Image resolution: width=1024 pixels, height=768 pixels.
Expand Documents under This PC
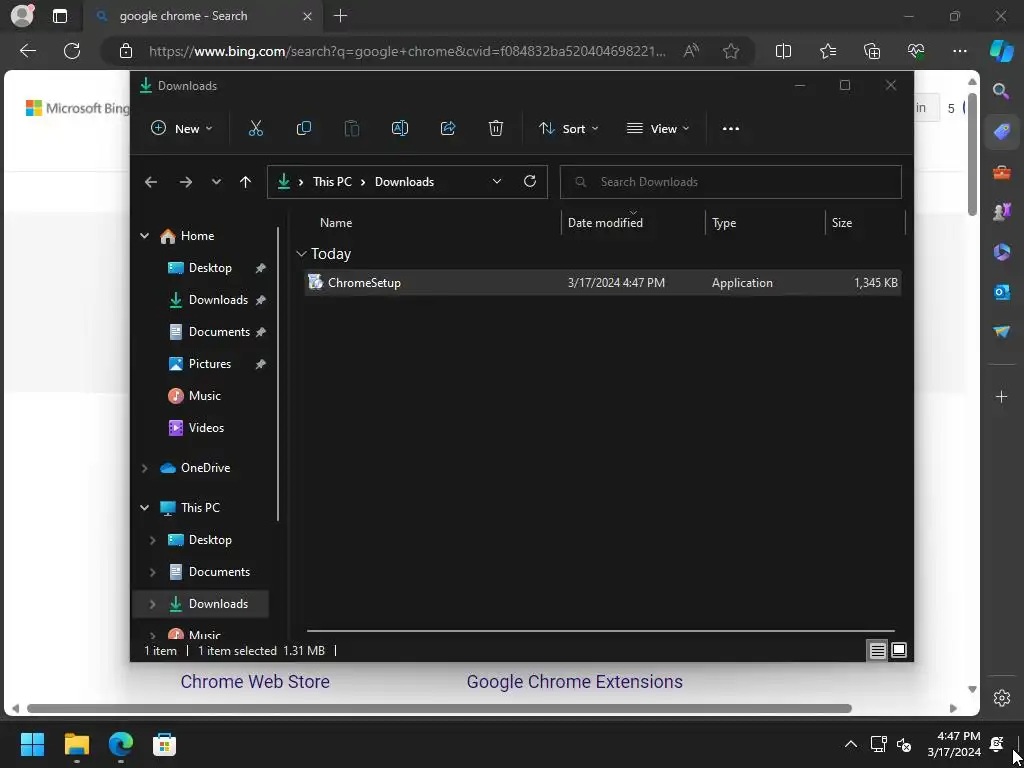152,572
